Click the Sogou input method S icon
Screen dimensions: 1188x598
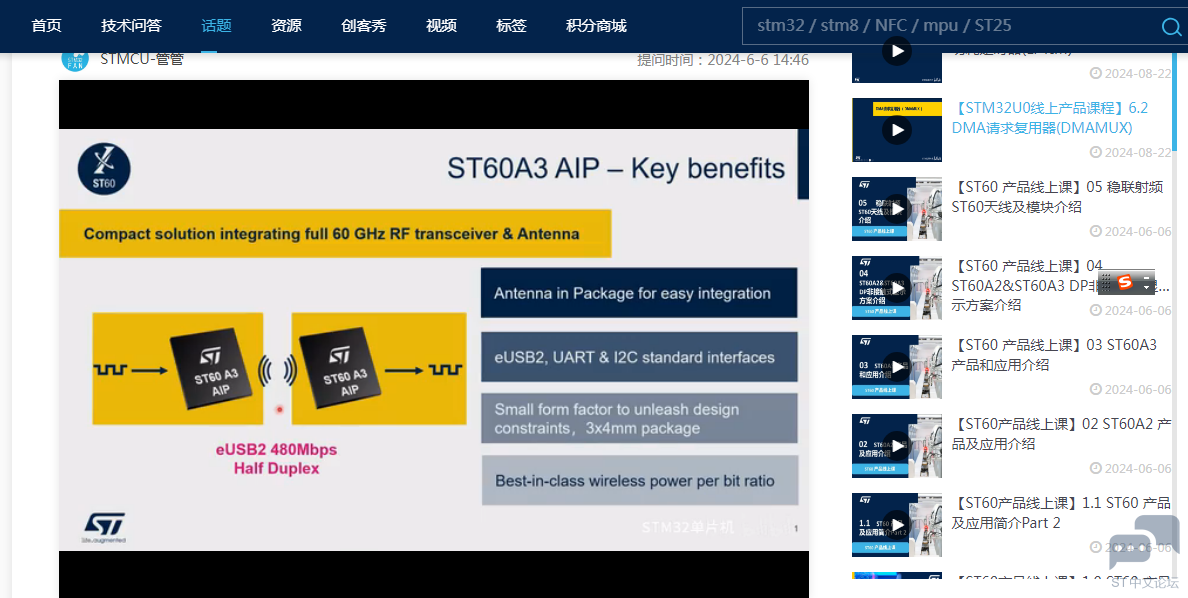point(1124,283)
